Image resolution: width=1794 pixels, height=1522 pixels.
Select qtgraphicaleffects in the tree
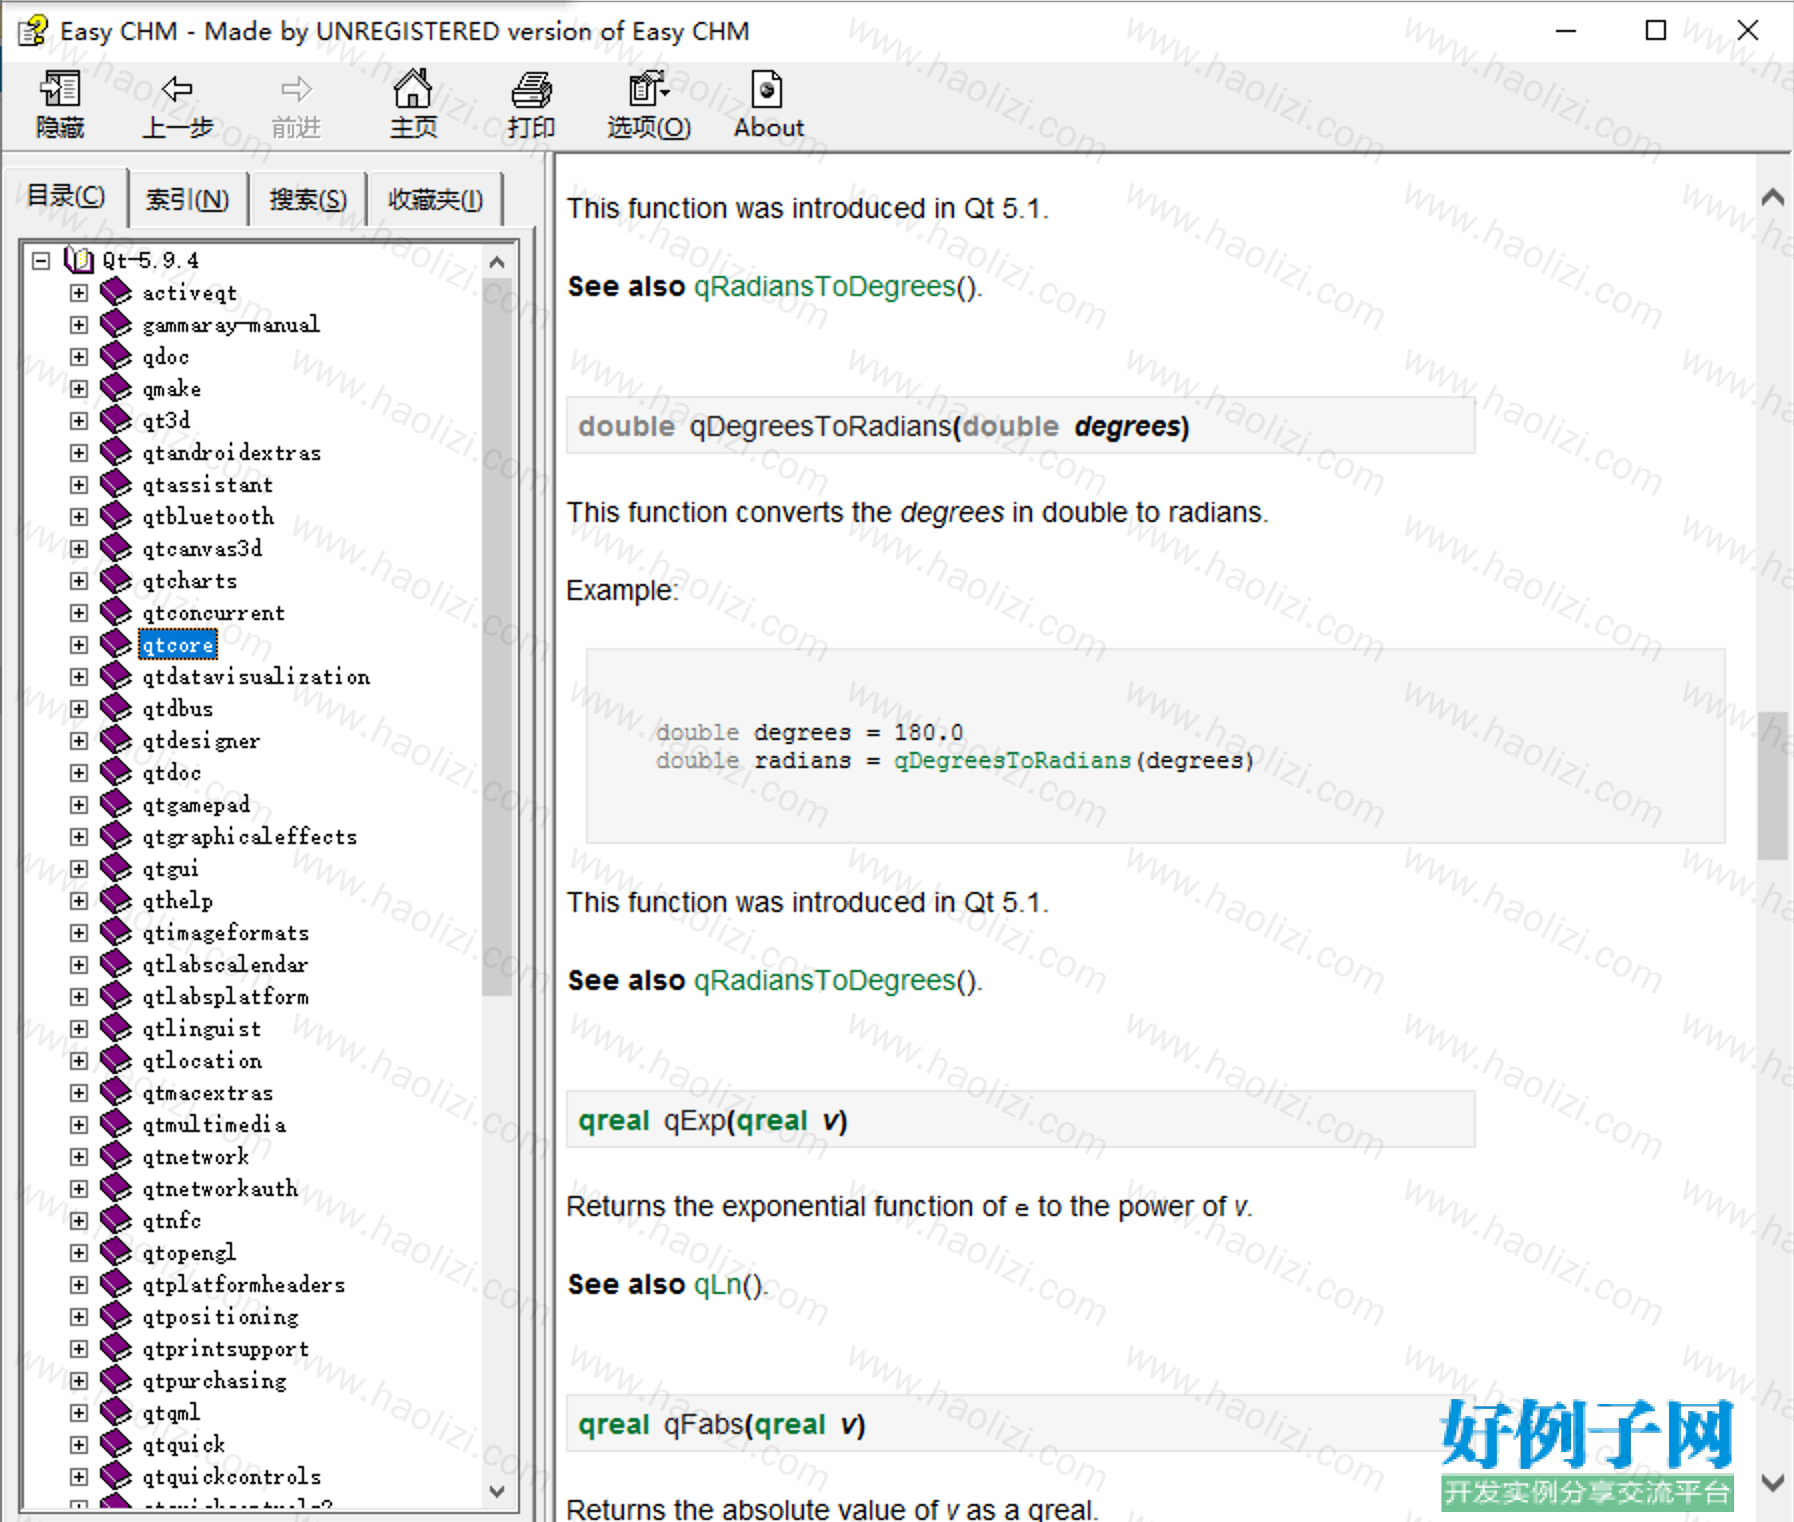(x=249, y=837)
